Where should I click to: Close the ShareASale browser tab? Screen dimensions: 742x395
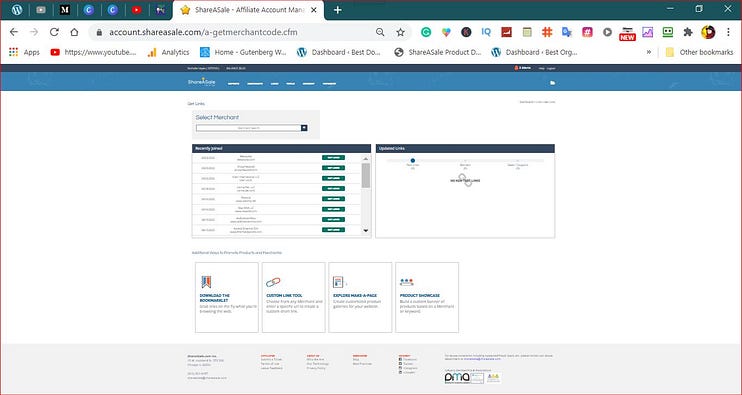[314, 10]
